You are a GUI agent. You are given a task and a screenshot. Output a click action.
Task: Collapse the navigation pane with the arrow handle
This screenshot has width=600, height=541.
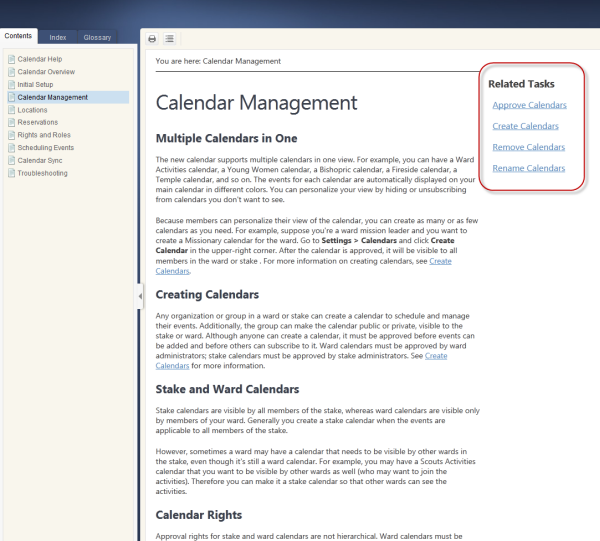[140, 296]
